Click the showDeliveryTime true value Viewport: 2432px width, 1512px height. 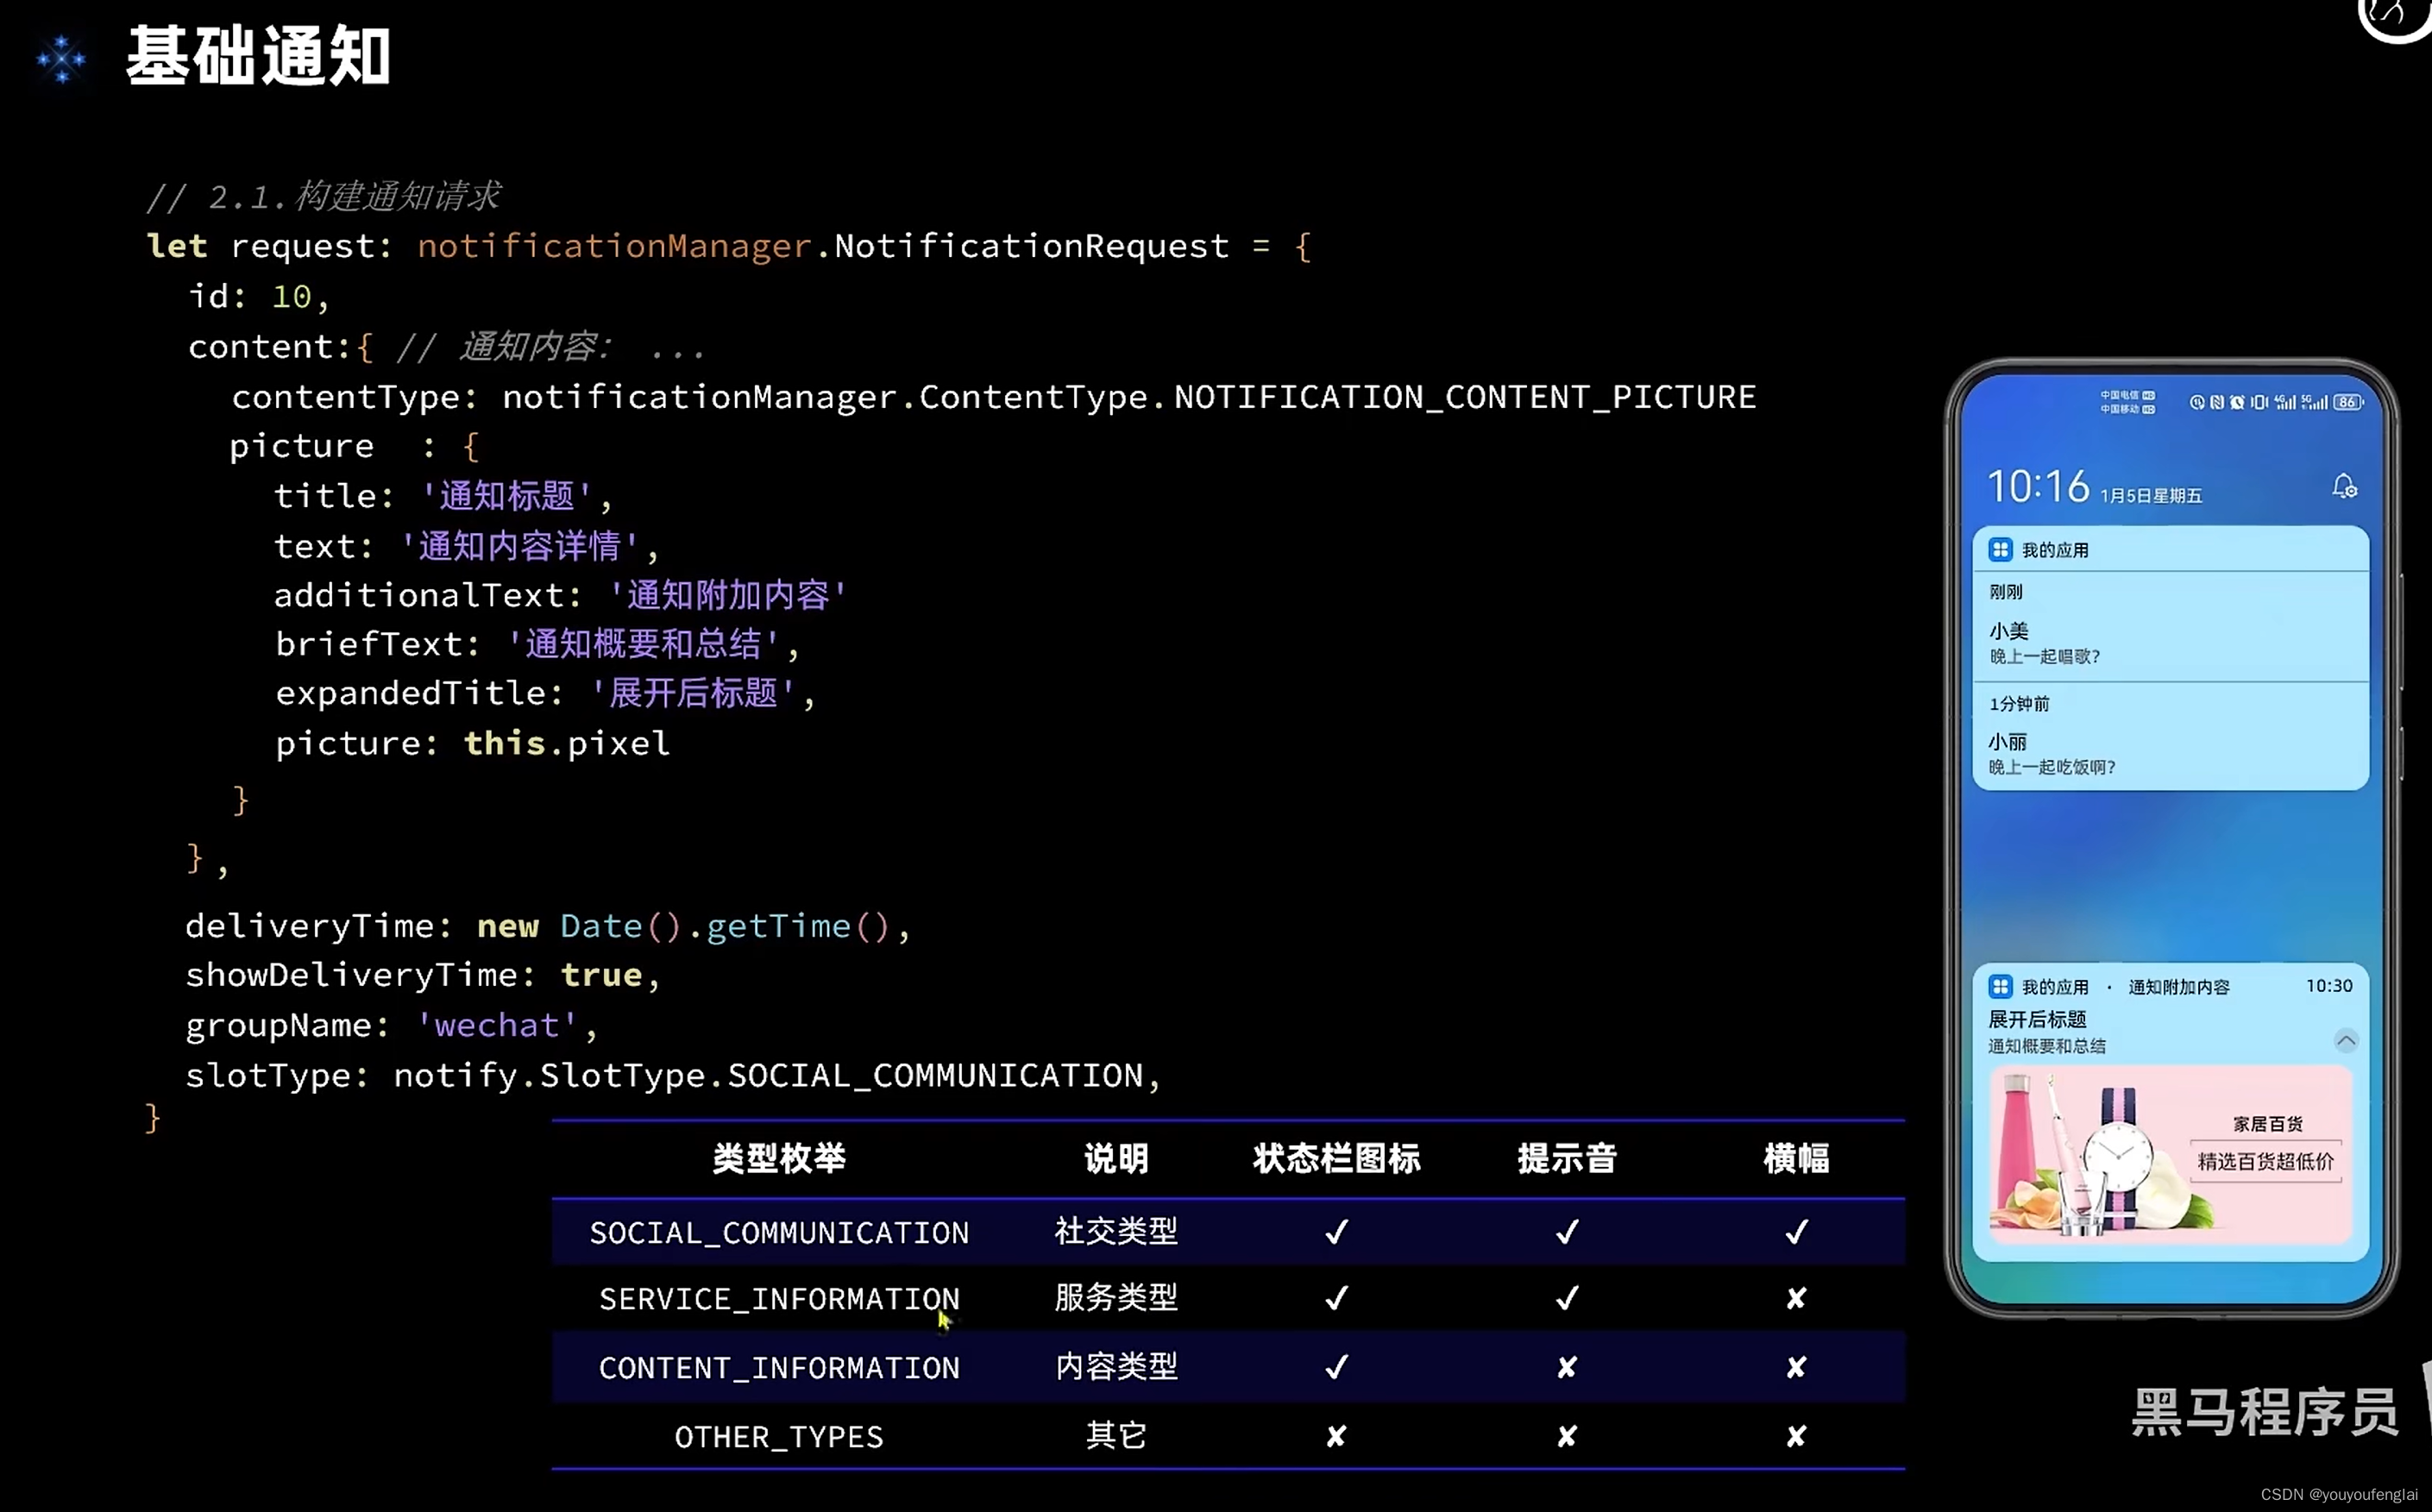[601, 975]
